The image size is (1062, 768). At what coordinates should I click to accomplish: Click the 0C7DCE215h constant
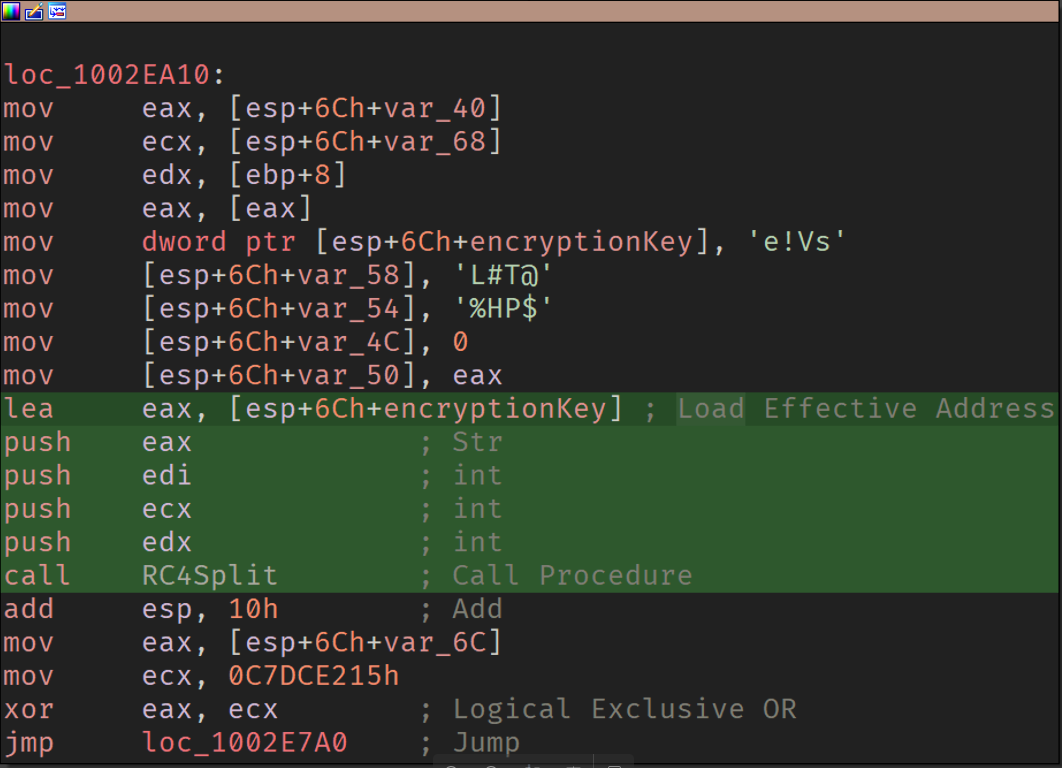[x=314, y=675]
